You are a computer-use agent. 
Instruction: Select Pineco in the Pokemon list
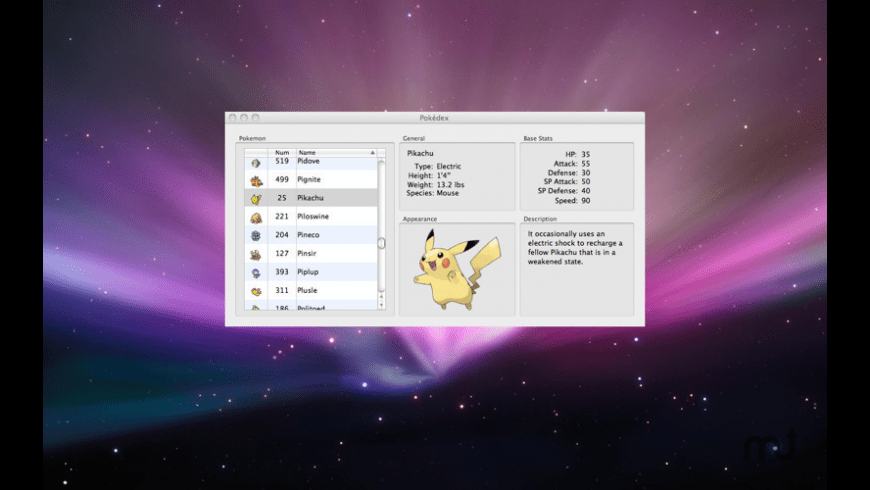[x=308, y=235]
